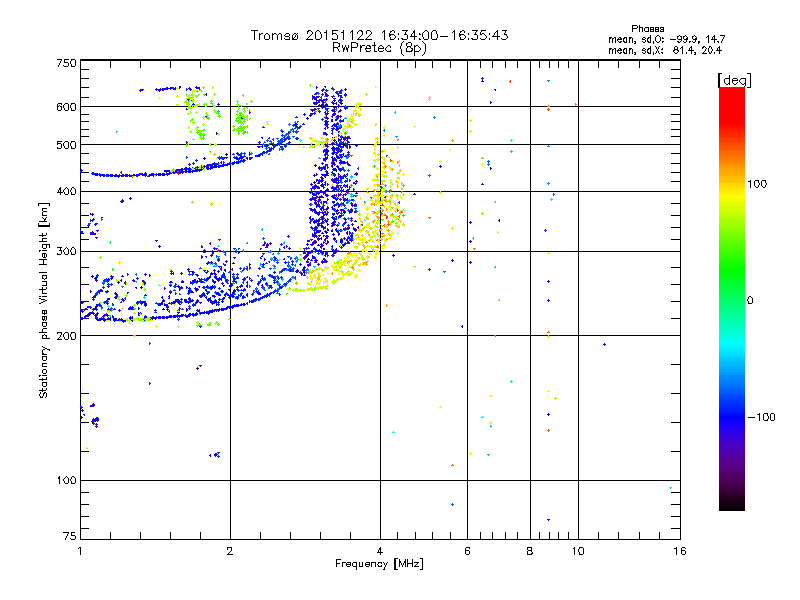Click the x-axis tick label '8'
This screenshot has width=800, height=600.
pos(530,551)
